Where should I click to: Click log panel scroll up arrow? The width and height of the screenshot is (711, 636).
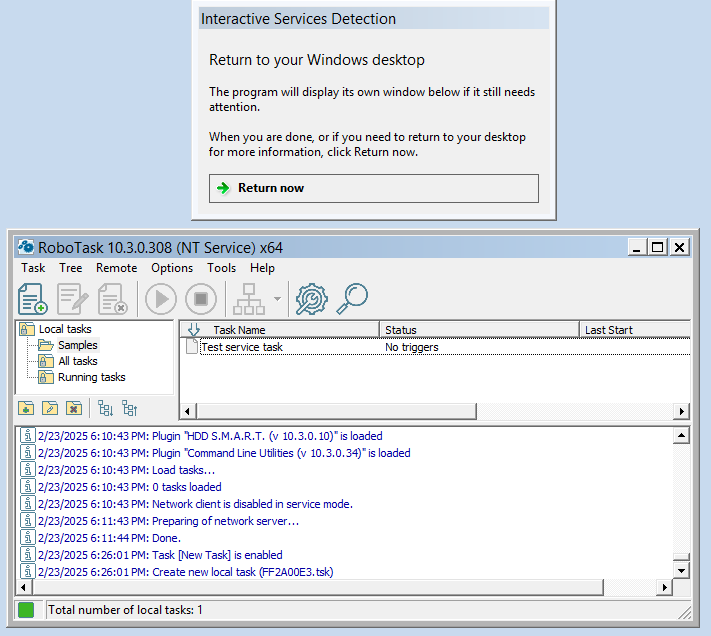tap(681, 436)
